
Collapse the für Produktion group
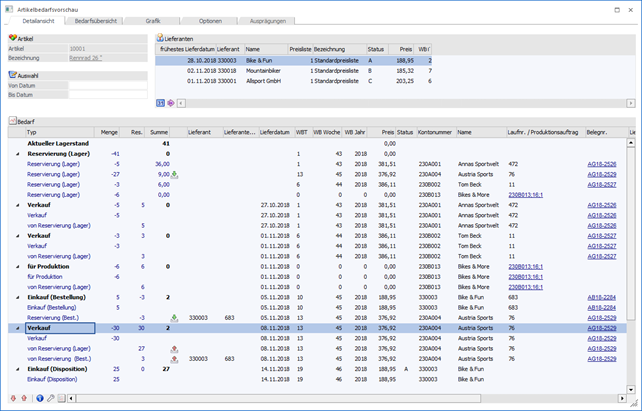(x=18, y=266)
